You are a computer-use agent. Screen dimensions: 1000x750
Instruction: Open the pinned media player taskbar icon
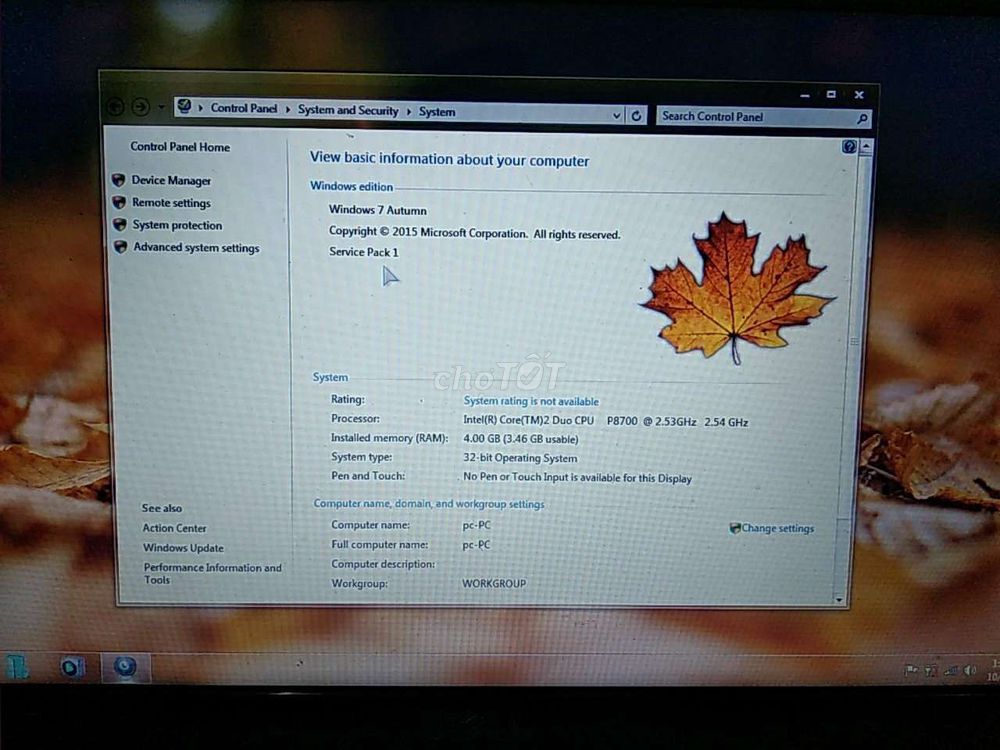[x=73, y=668]
